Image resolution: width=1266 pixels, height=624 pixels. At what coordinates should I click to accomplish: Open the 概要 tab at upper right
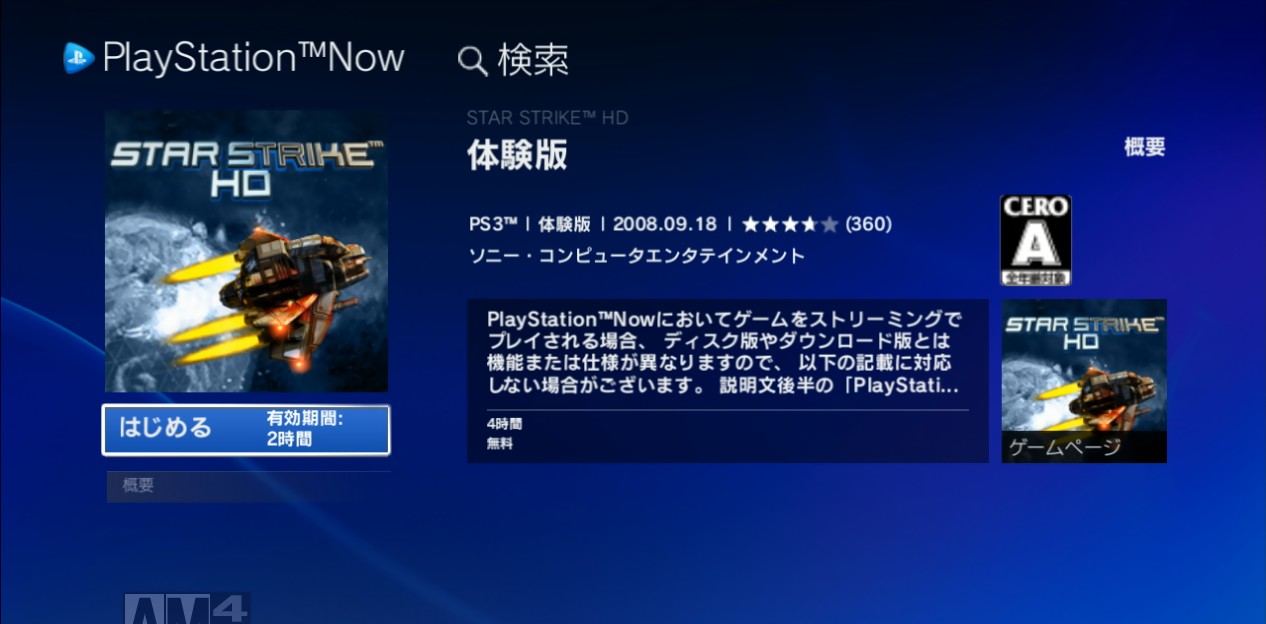[1145, 147]
